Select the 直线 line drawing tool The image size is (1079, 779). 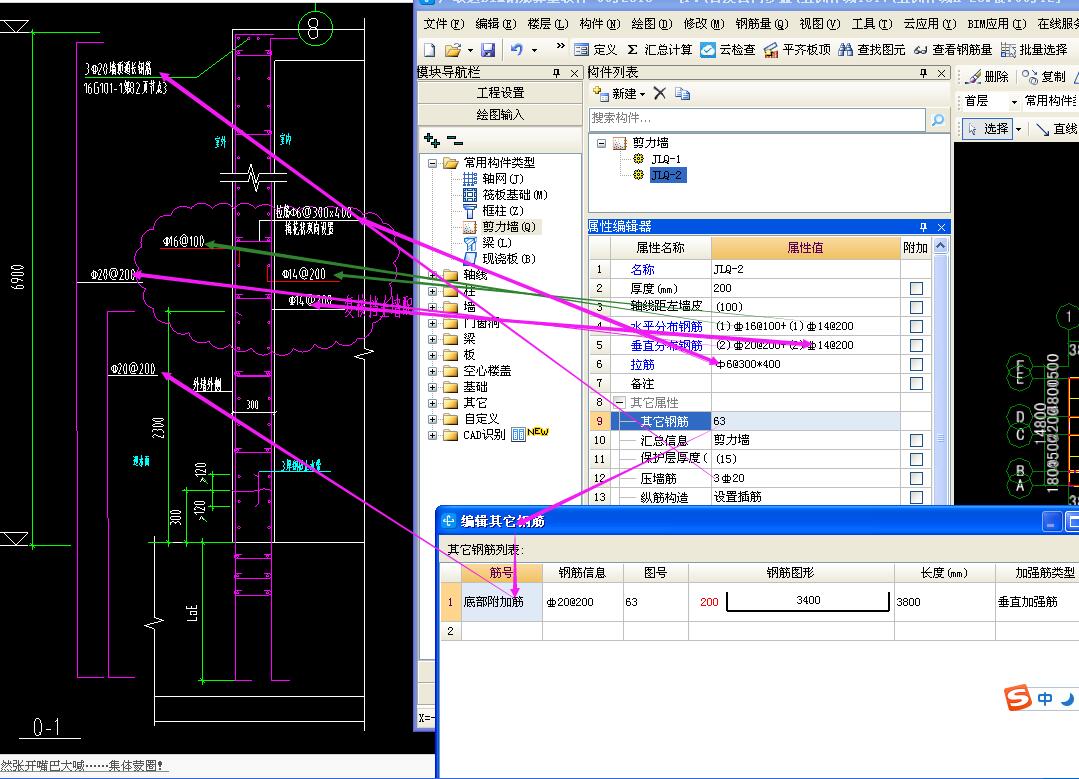[x=1057, y=129]
